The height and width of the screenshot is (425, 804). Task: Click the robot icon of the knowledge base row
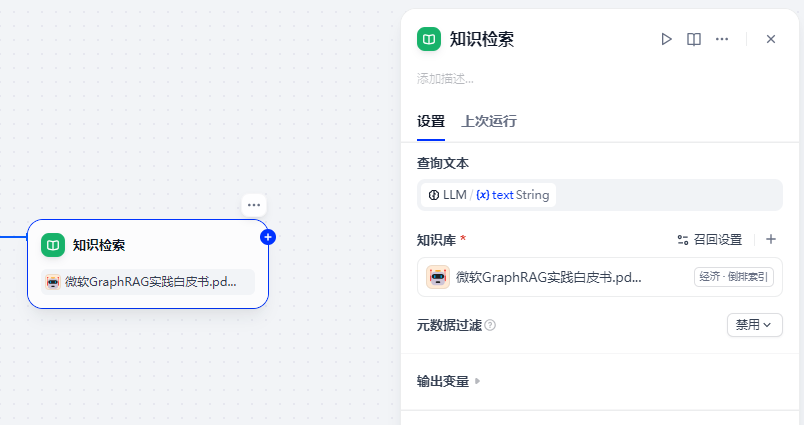[438, 277]
